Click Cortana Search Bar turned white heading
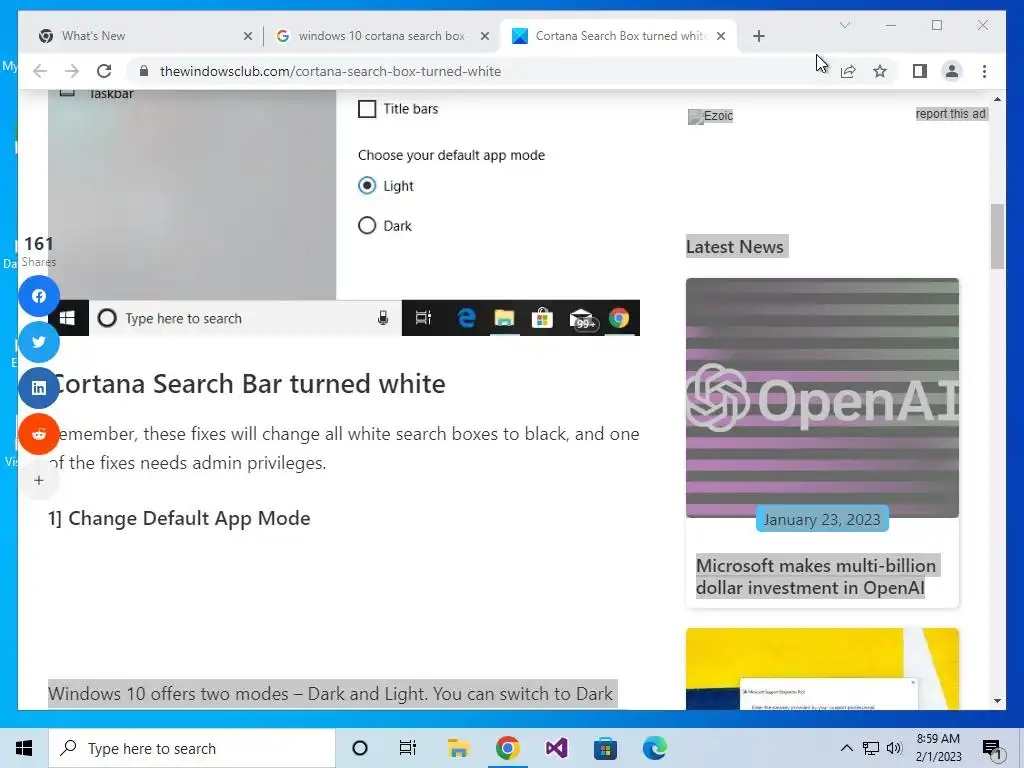This screenshot has width=1024, height=768. (x=247, y=384)
